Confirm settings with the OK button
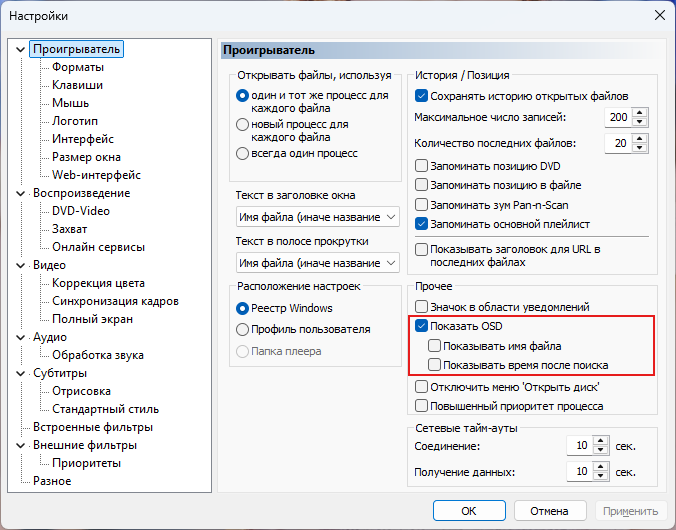Image resolution: width=676 pixels, height=530 pixels. [469, 511]
